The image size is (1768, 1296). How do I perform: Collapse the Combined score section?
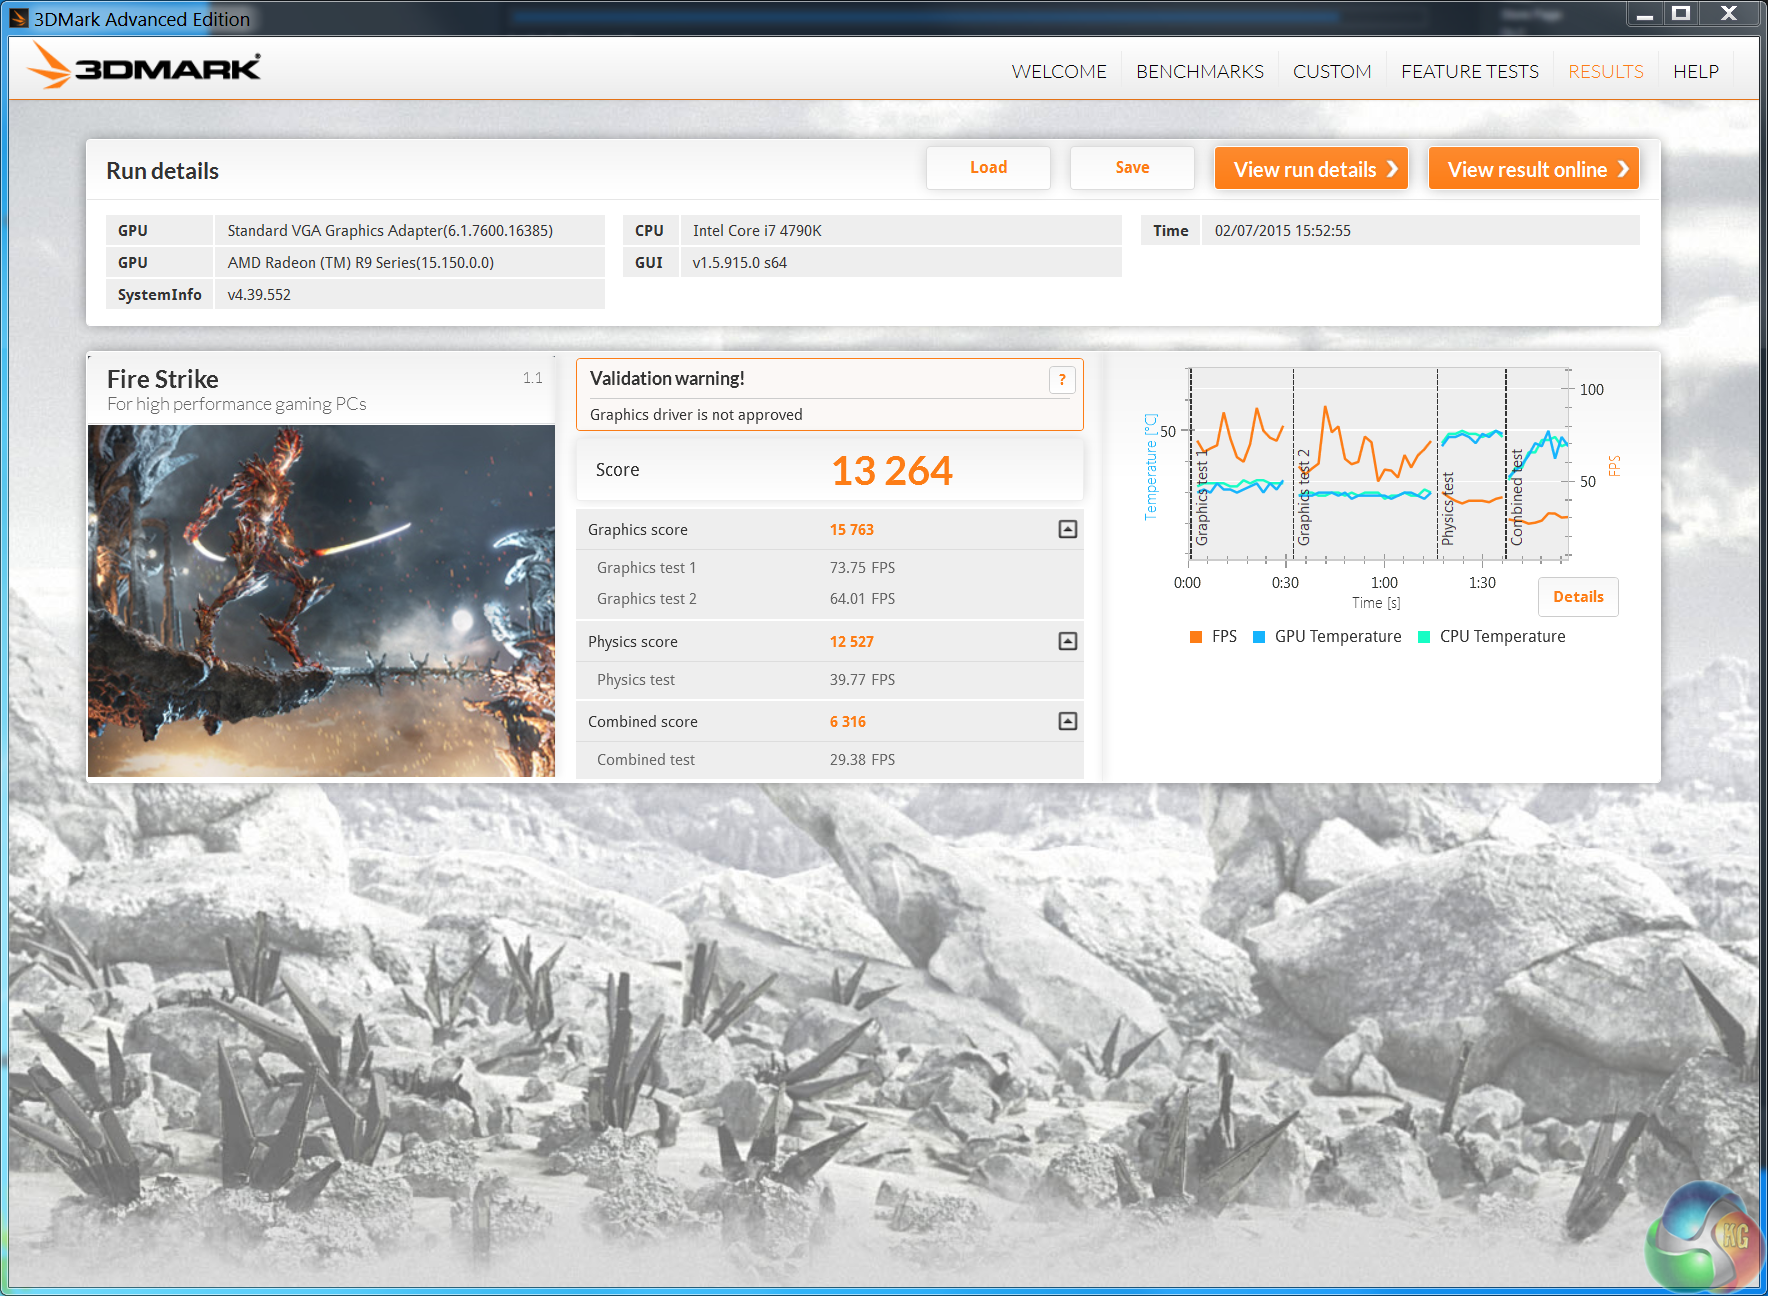(1068, 721)
